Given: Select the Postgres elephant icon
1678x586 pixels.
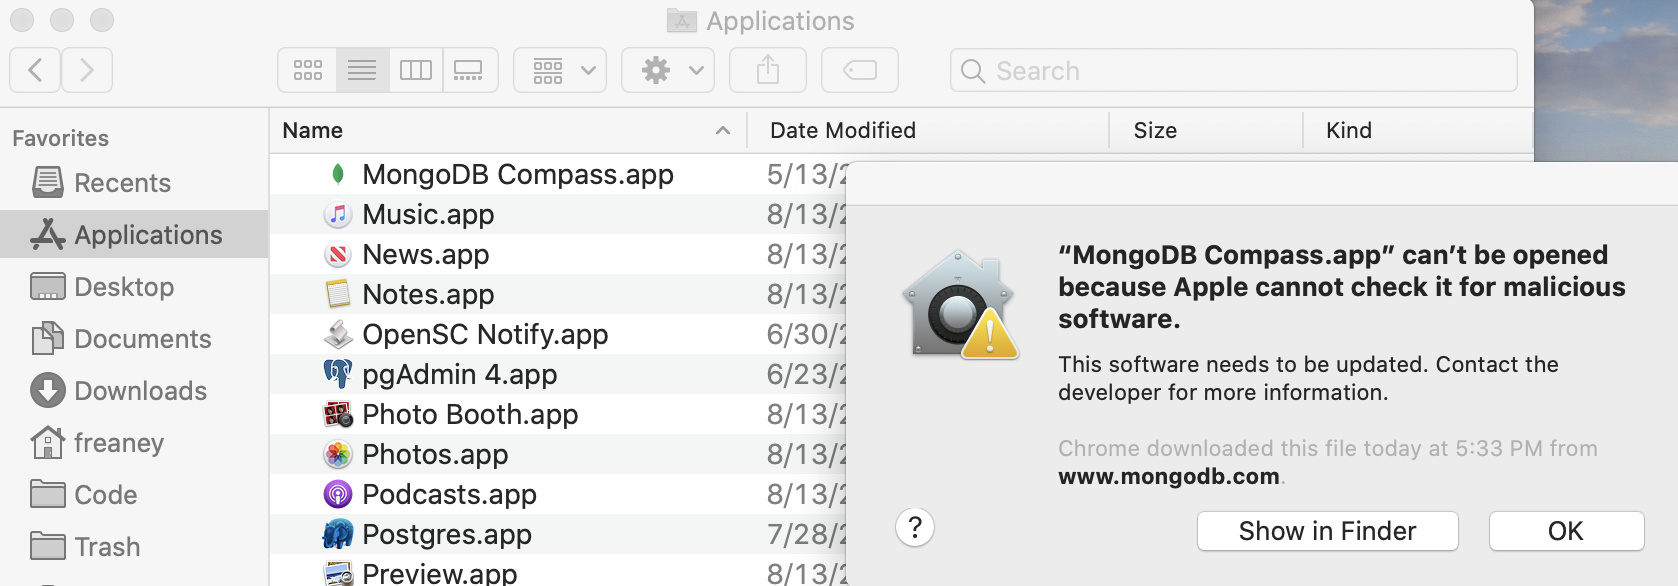Looking at the screenshot, I should (338, 534).
